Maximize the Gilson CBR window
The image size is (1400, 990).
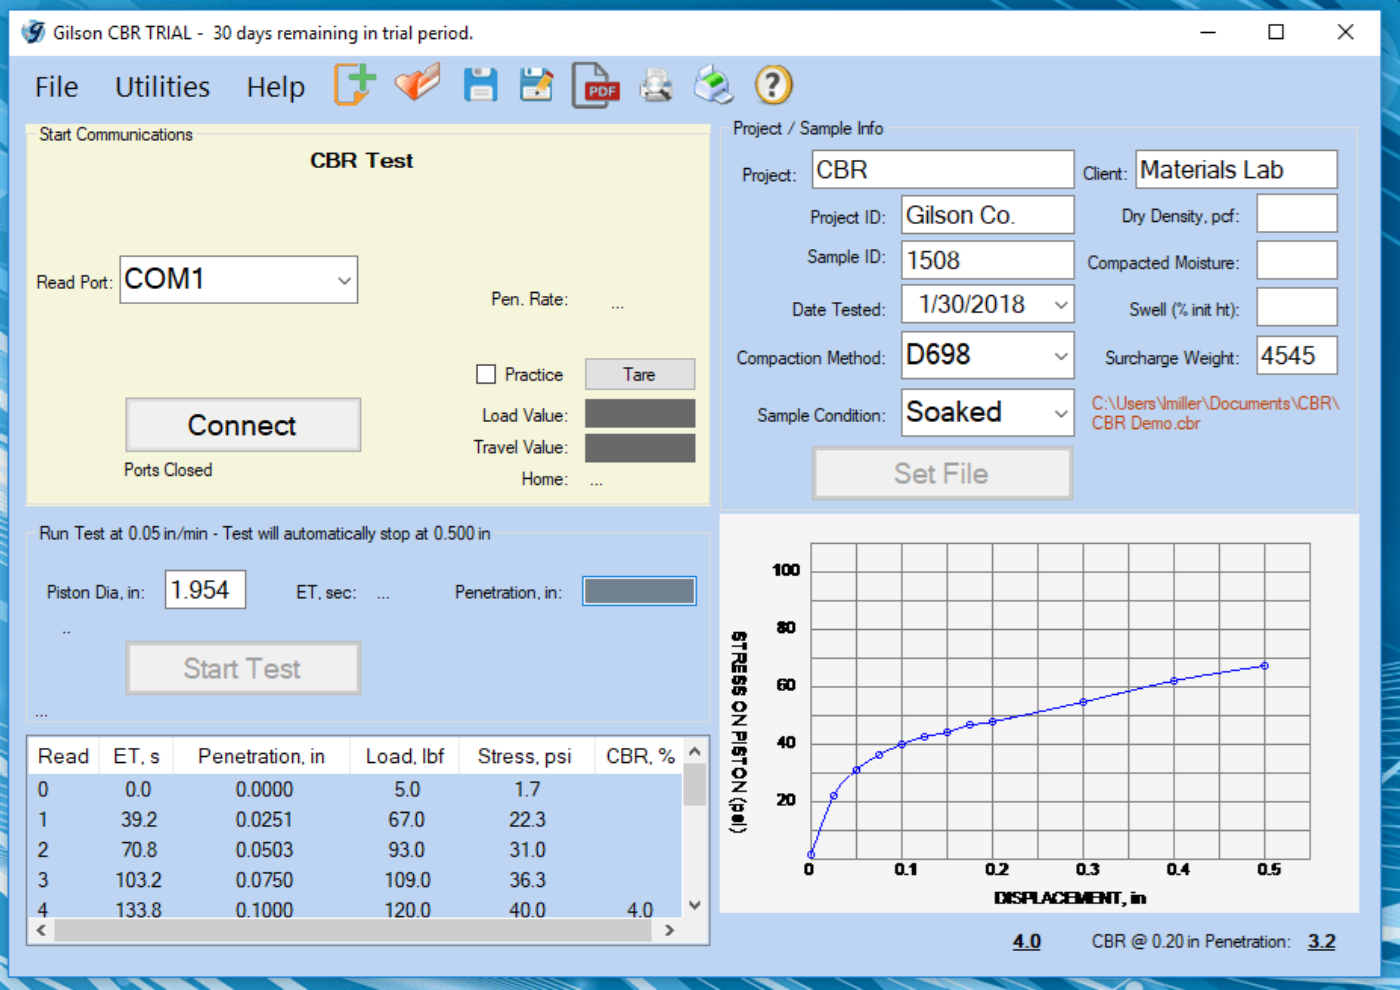tap(1276, 32)
